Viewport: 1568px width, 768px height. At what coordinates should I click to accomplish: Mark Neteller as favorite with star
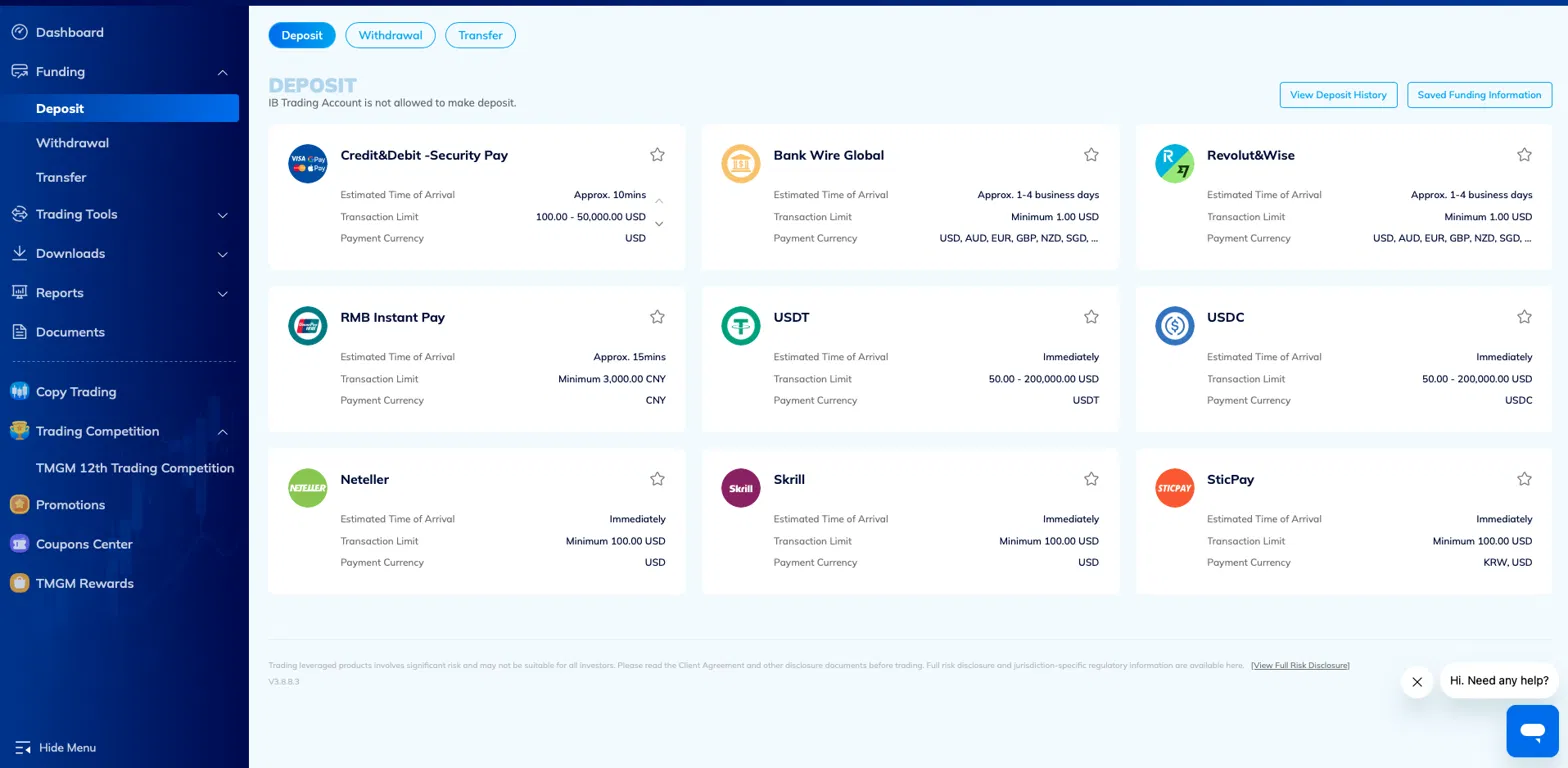[657, 479]
